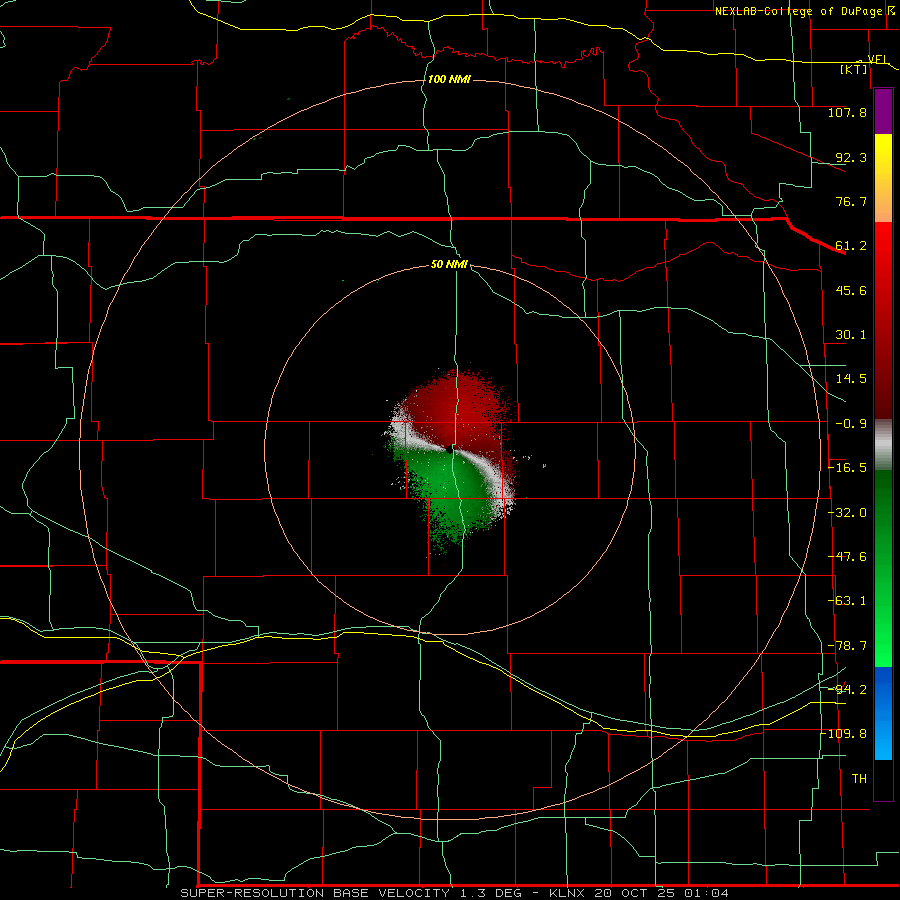Click the TH label on the color scale
900x900 pixels.
859,779
